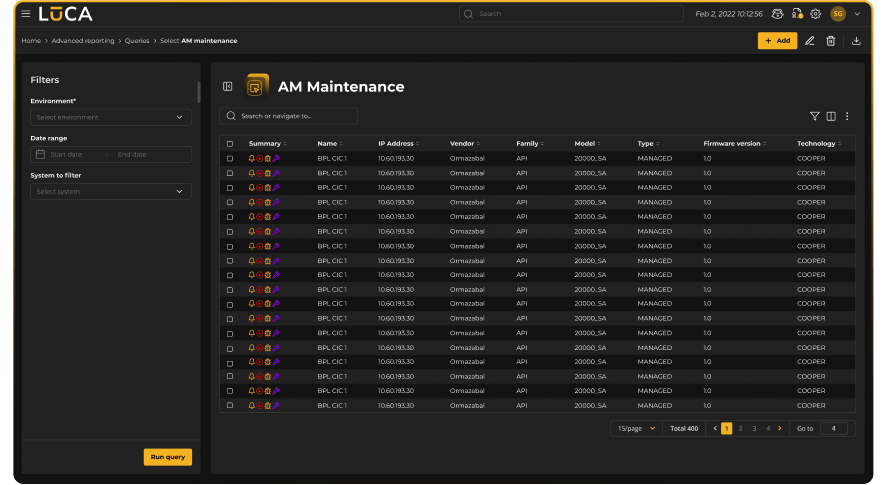Click the pencil edit icon in top toolbar
This screenshot has width=887, height=485.
pos(810,41)
